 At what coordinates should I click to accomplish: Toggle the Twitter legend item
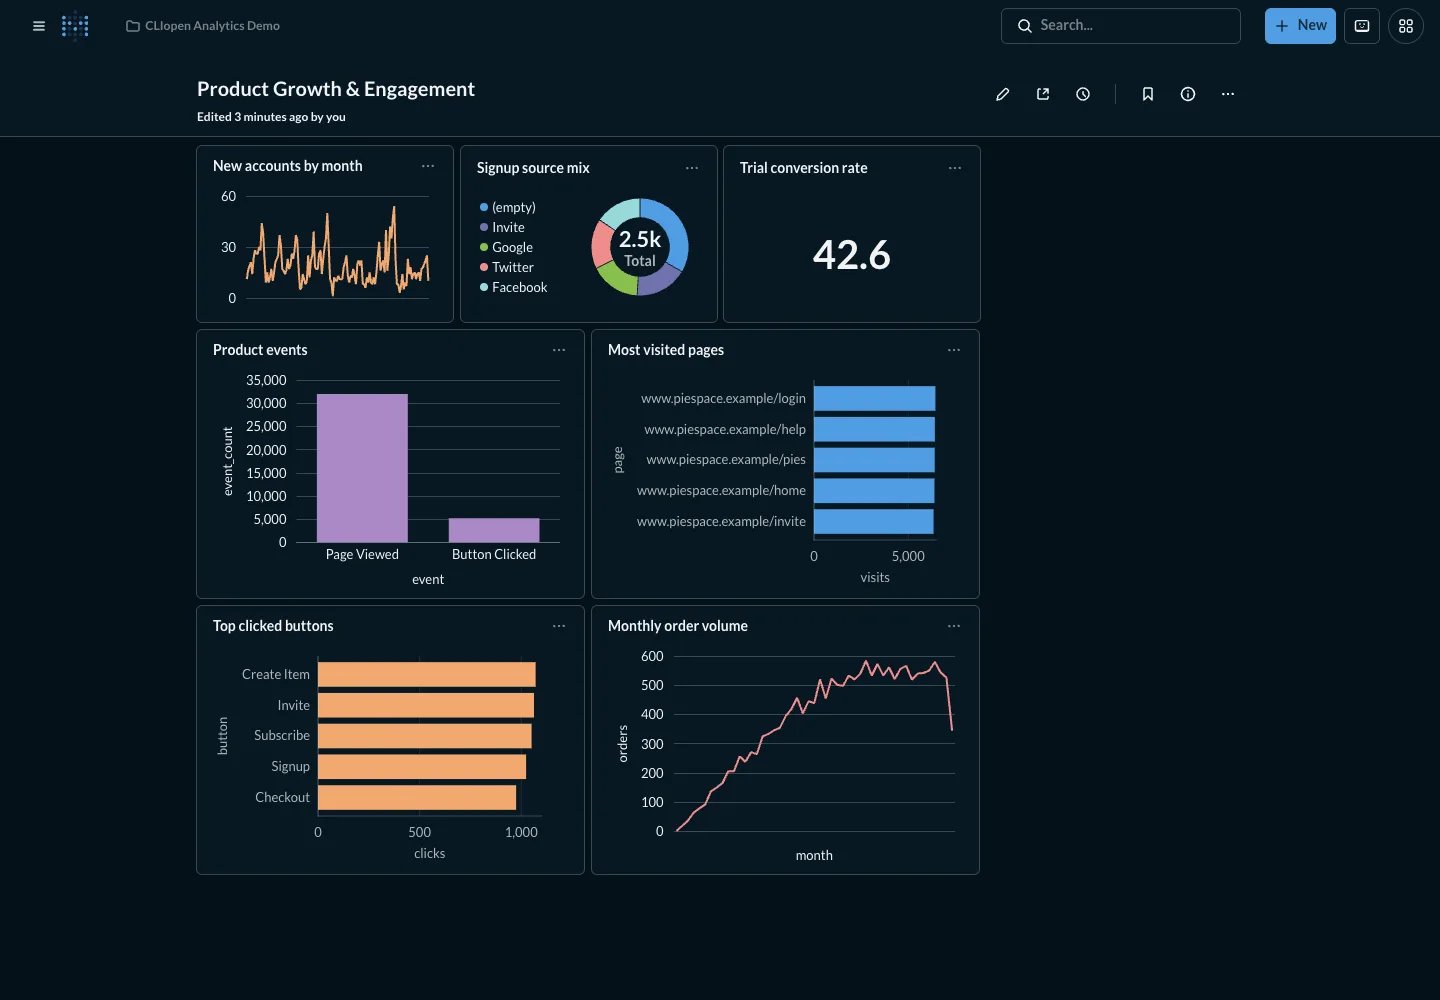coord(507,267)
